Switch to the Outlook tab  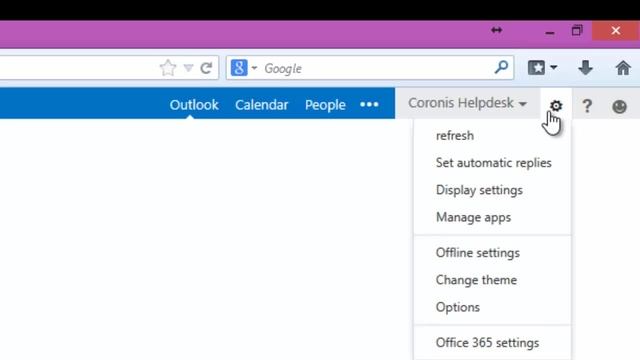click(194, 105)
